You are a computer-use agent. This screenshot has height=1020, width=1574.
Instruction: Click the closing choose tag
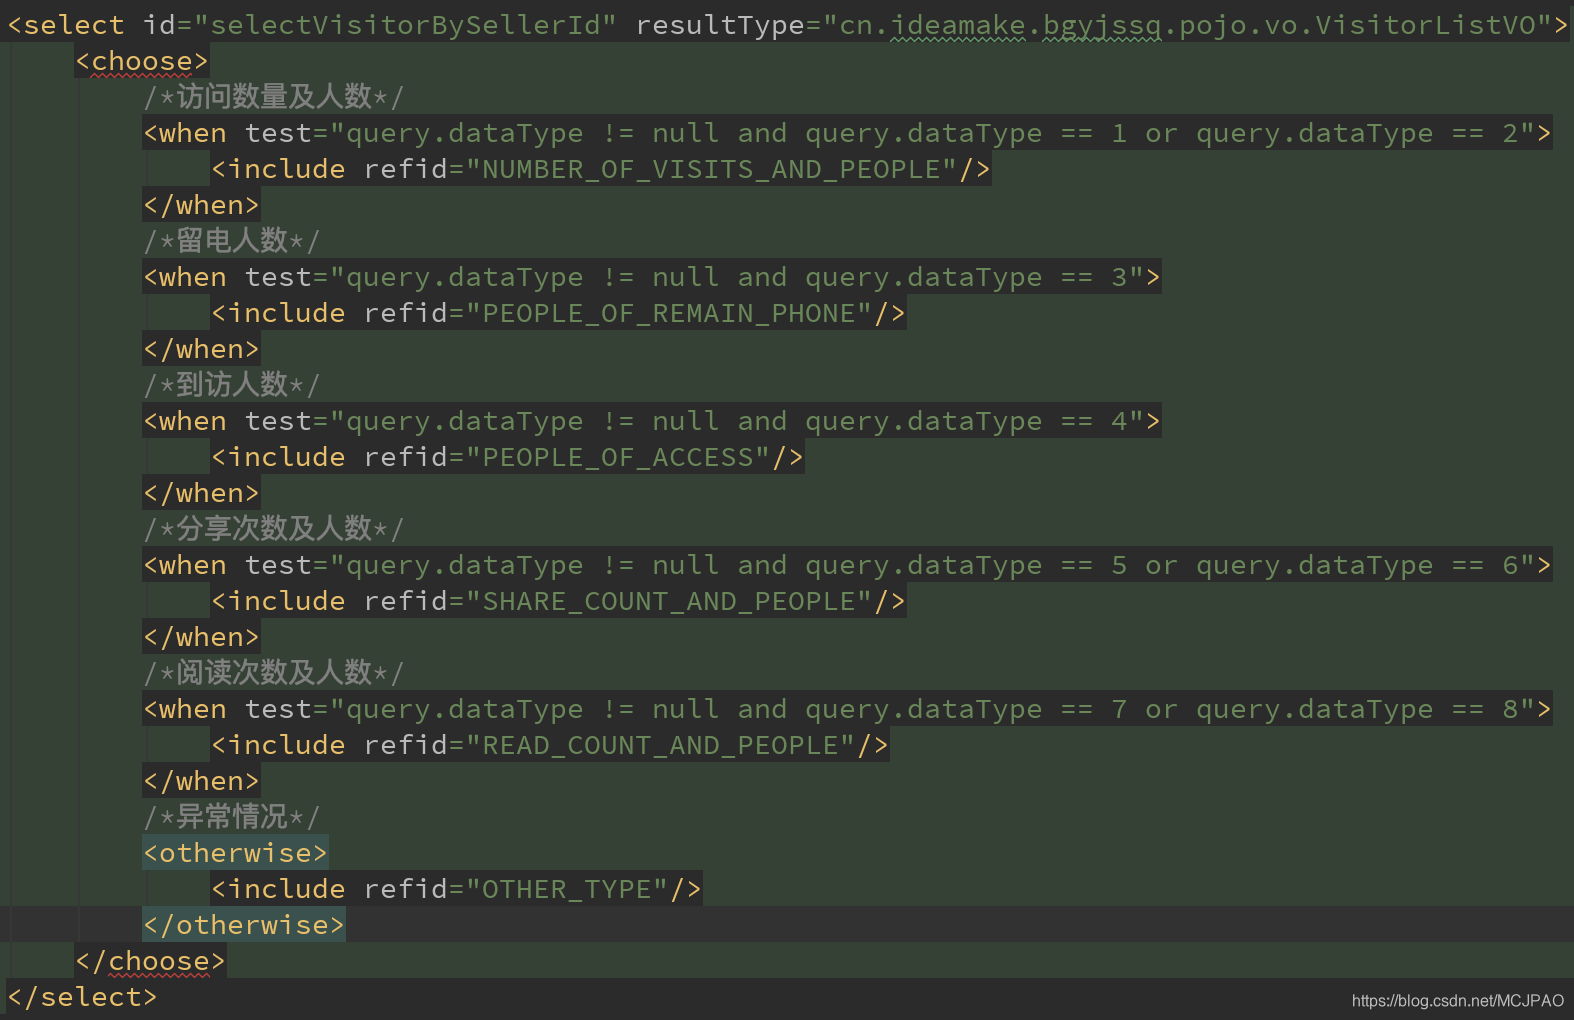(x=150, y=961)
